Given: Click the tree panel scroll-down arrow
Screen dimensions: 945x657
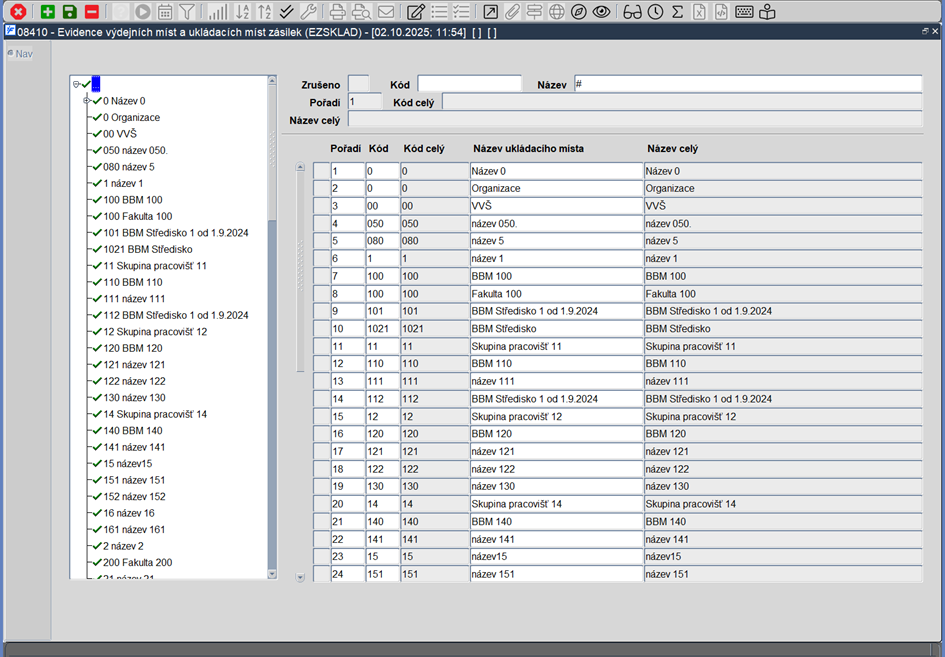Looking at the screenshot, I should pos(272,574).
